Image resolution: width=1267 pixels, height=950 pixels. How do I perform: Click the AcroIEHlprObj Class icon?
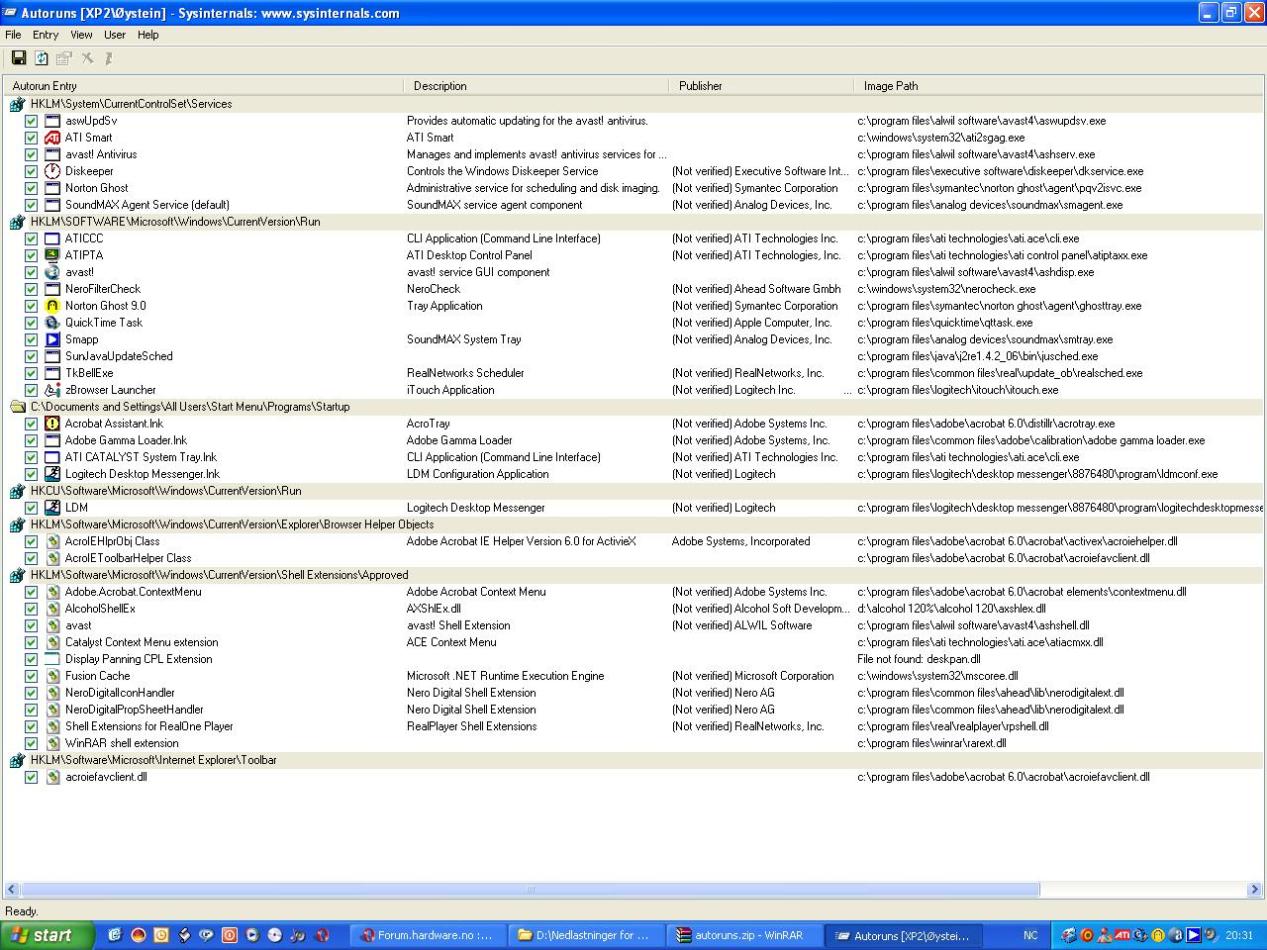pos(53,541)
